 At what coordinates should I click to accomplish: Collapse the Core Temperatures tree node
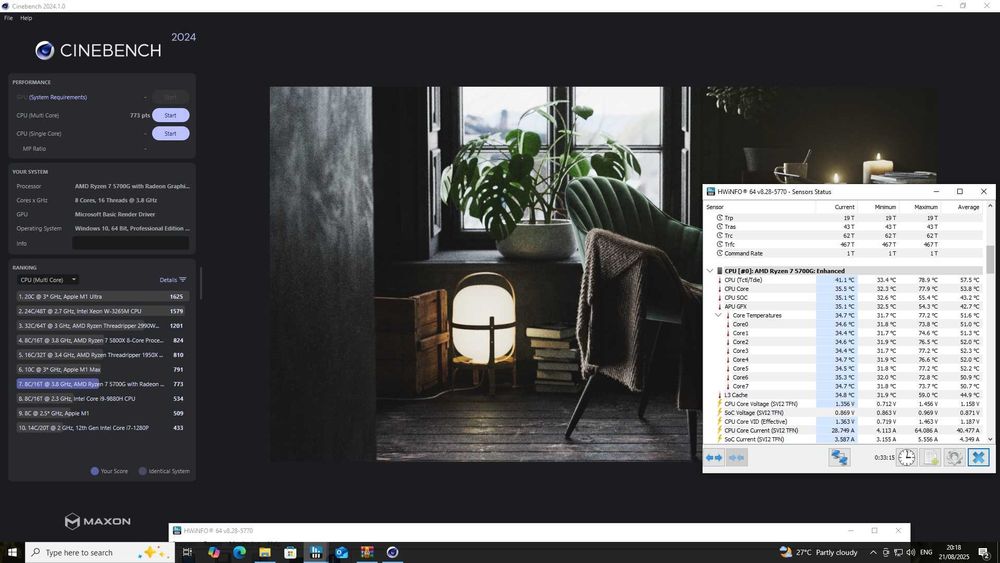[718, 315]
